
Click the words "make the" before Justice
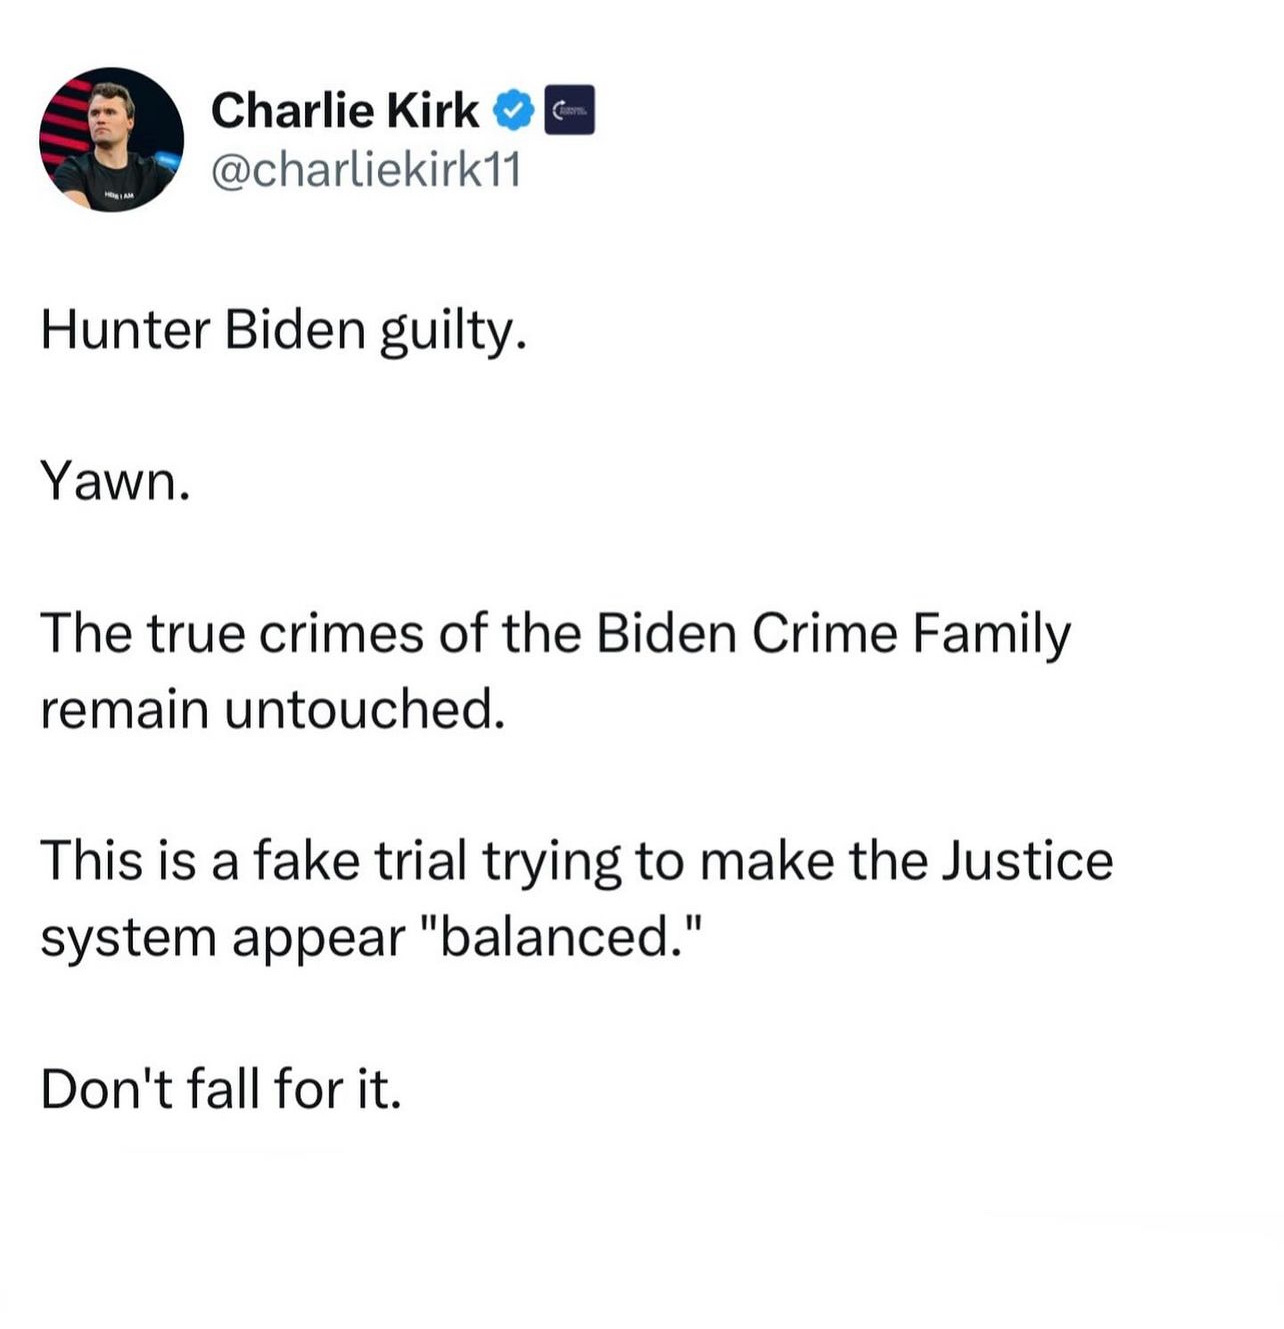pos(812,861)
